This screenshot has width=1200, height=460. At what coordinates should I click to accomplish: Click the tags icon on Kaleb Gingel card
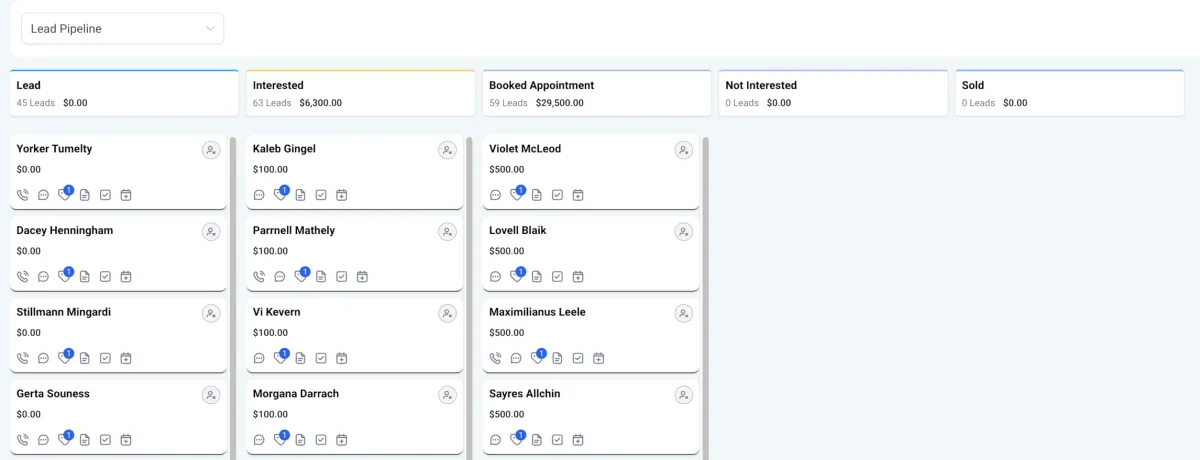pyautogui.click(x=280, y=195)
